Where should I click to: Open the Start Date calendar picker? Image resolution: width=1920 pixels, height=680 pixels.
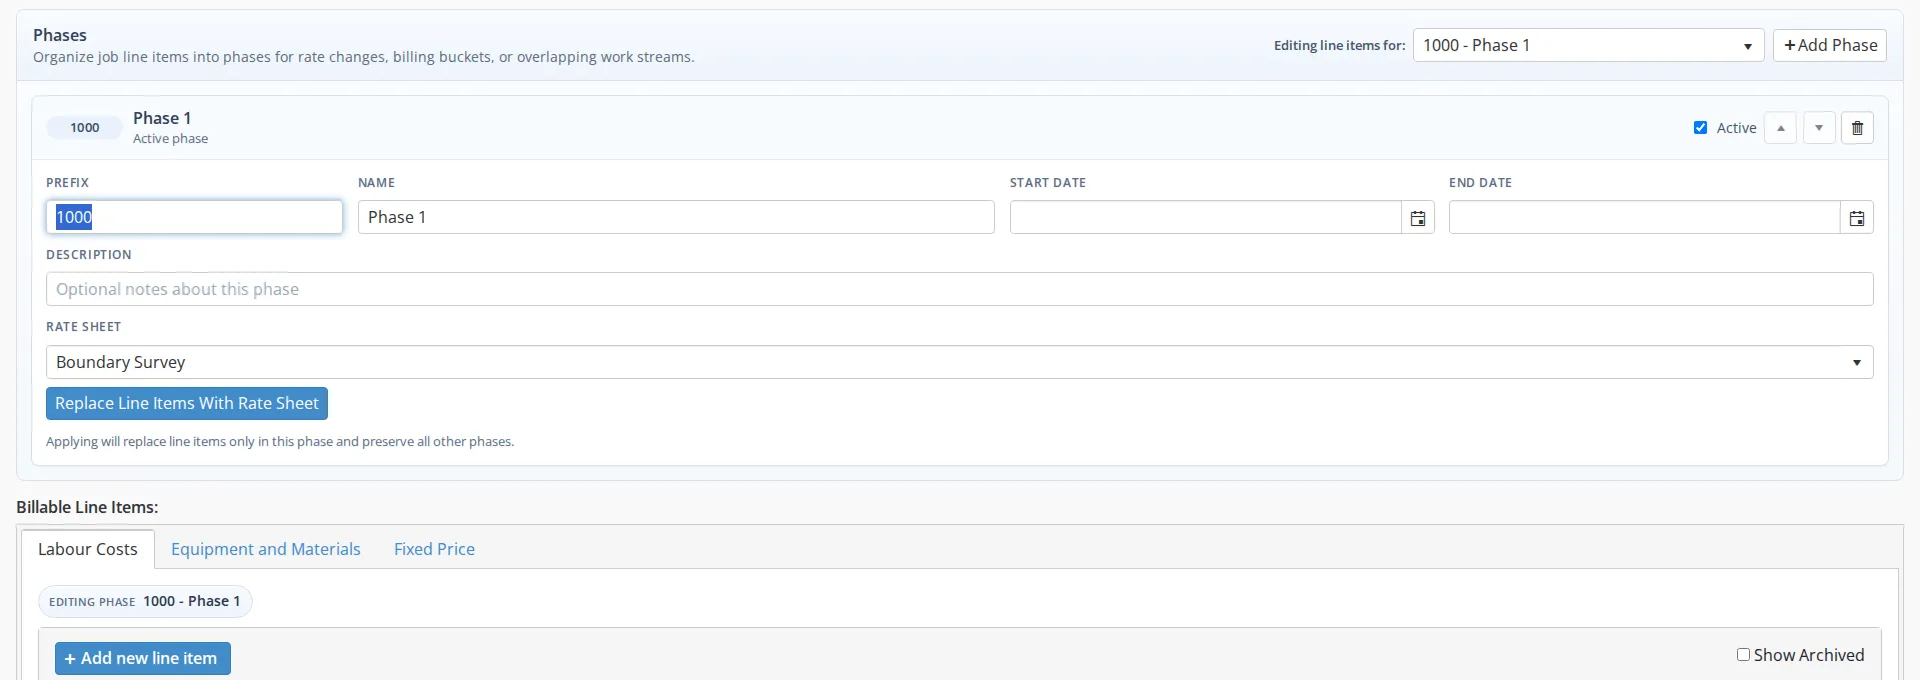point(1418,218)
